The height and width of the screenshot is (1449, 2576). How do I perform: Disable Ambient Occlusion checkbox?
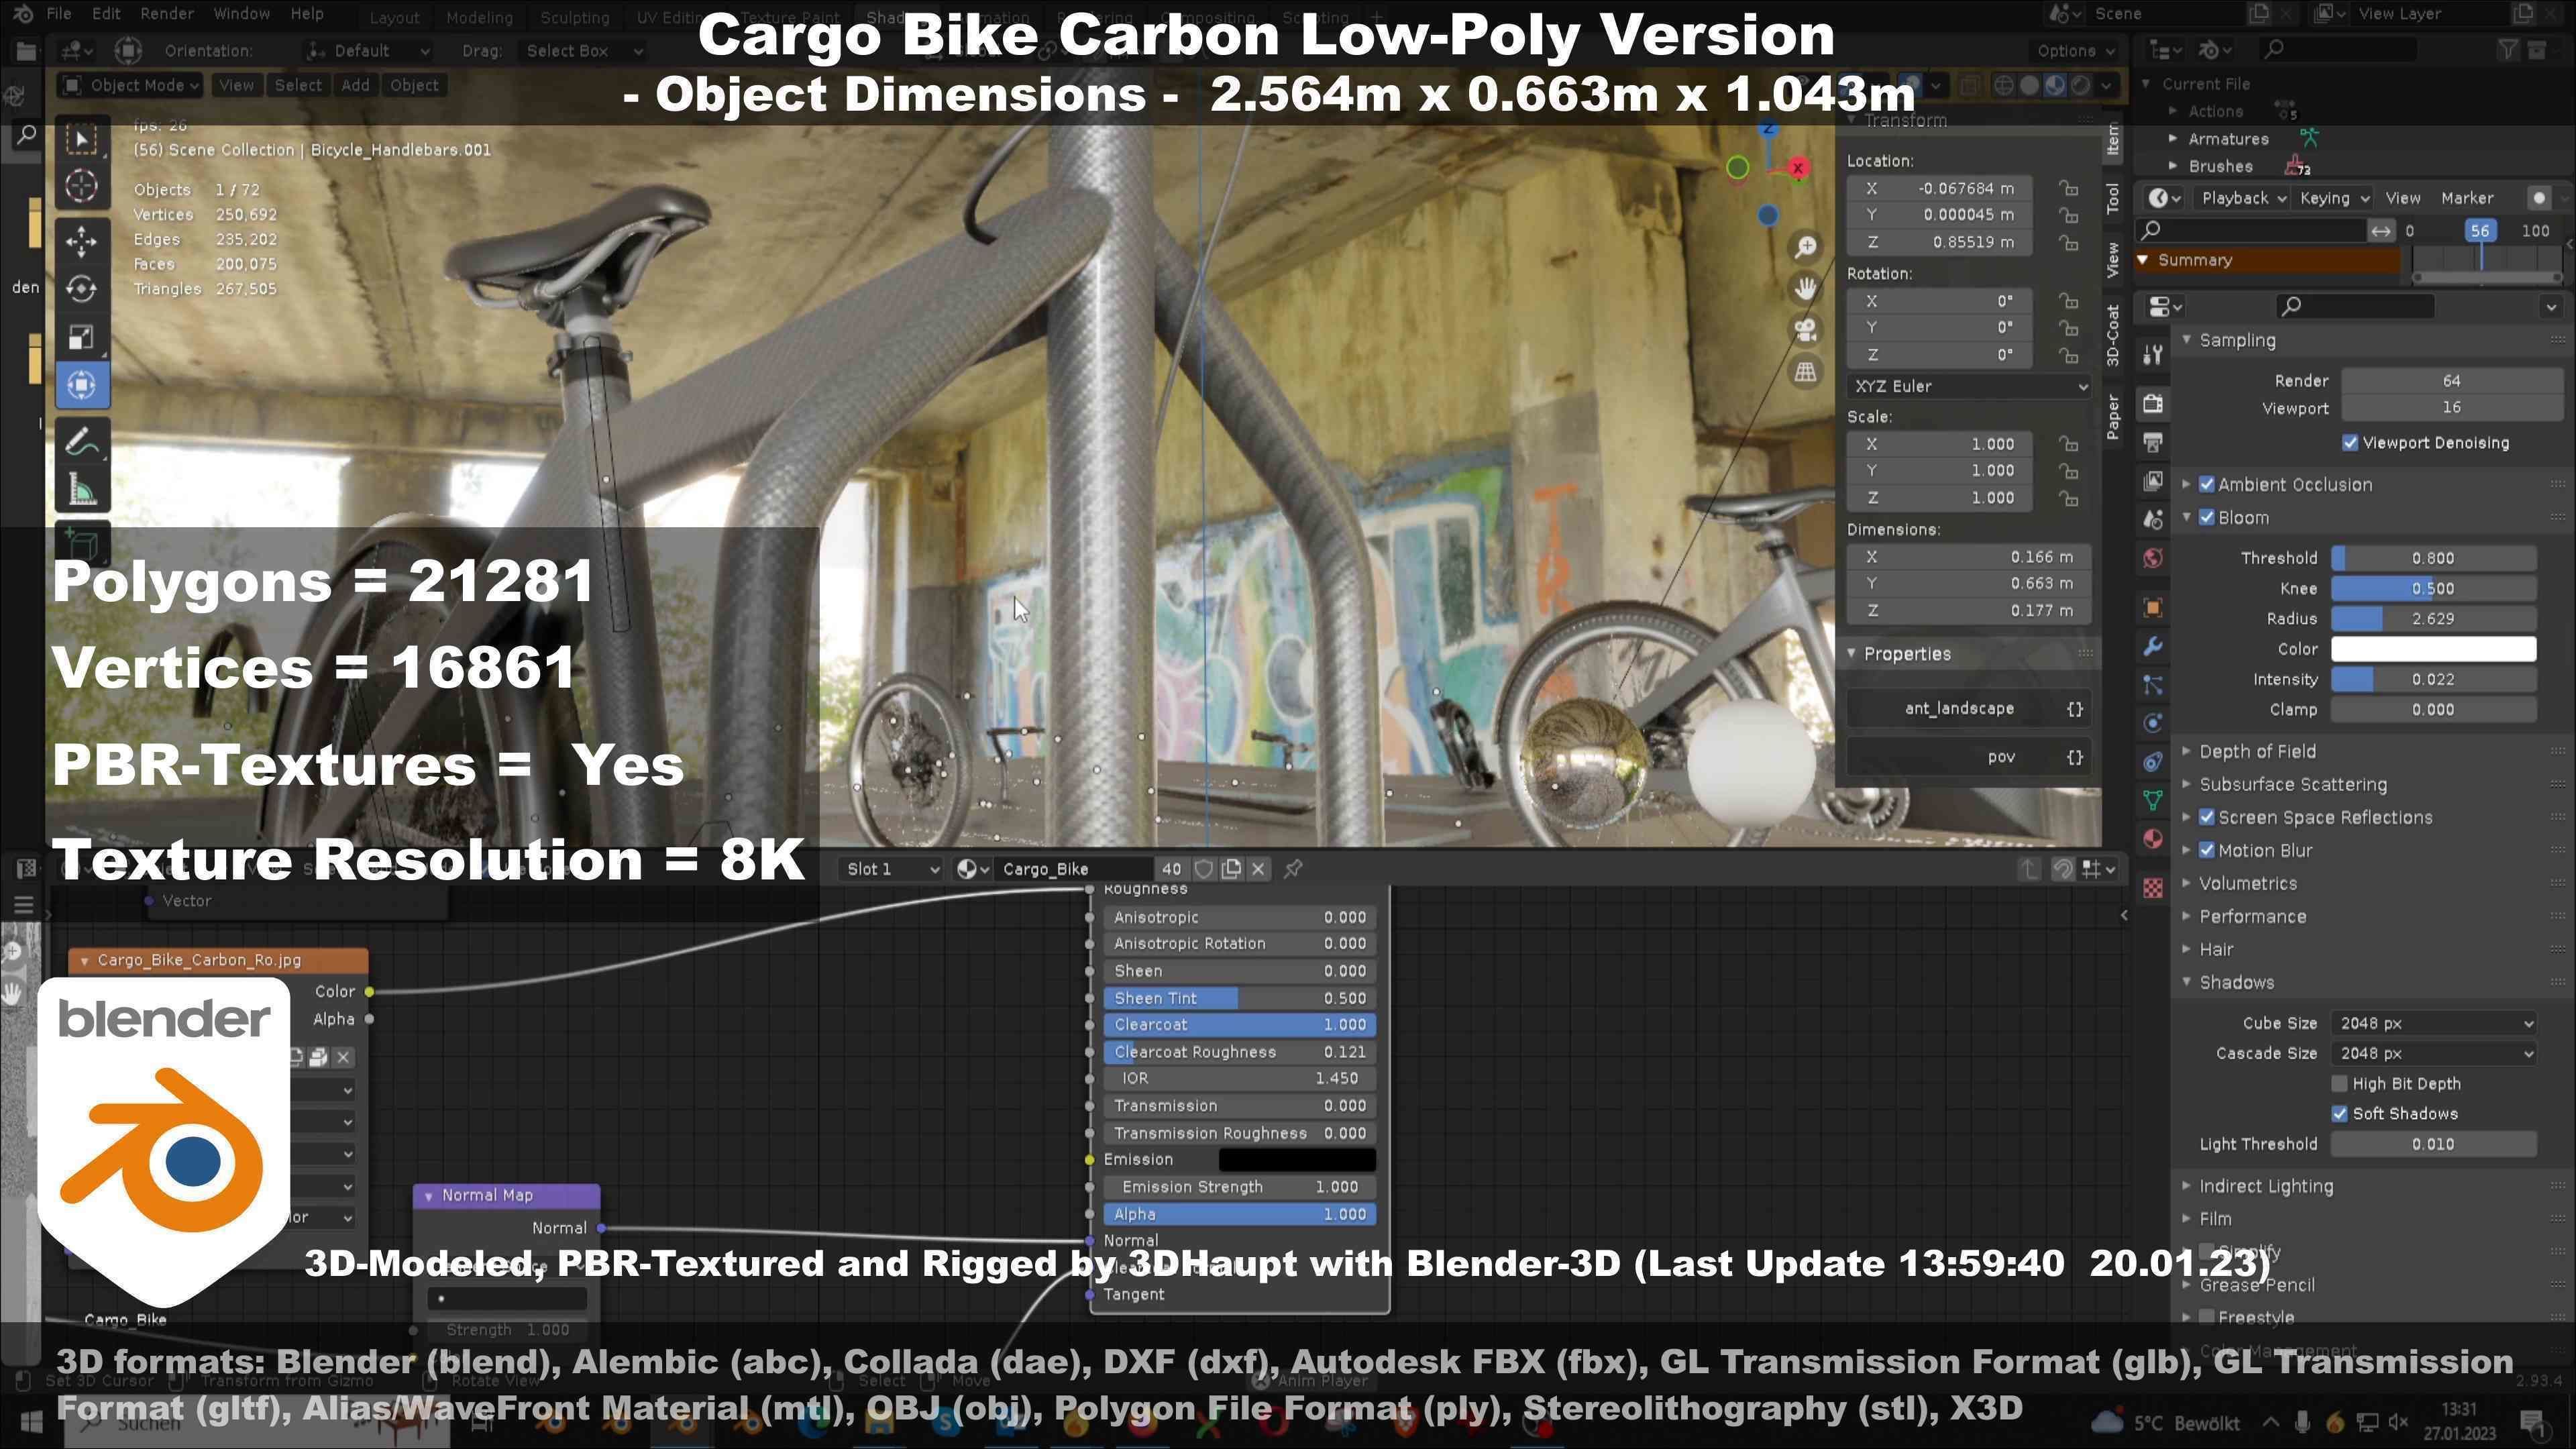[x=2207, y=485]
